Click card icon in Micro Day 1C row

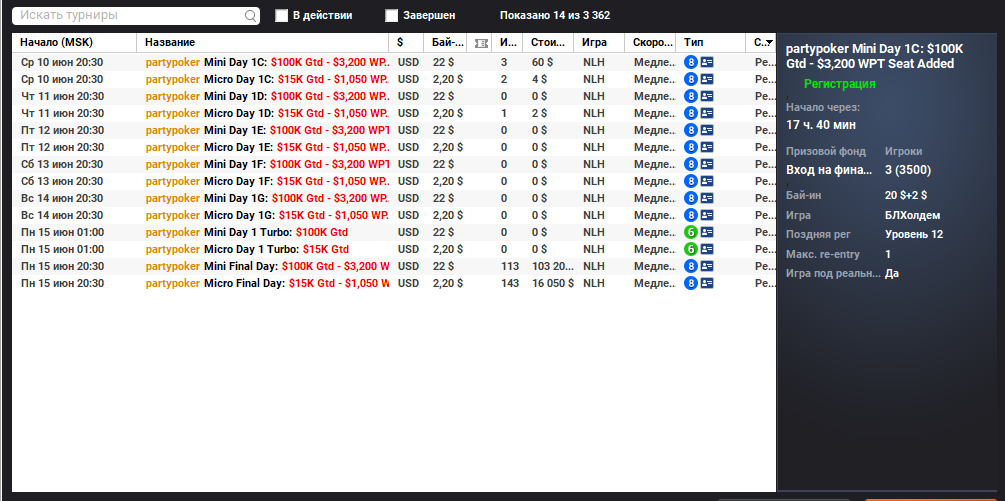tap(707, 79)
